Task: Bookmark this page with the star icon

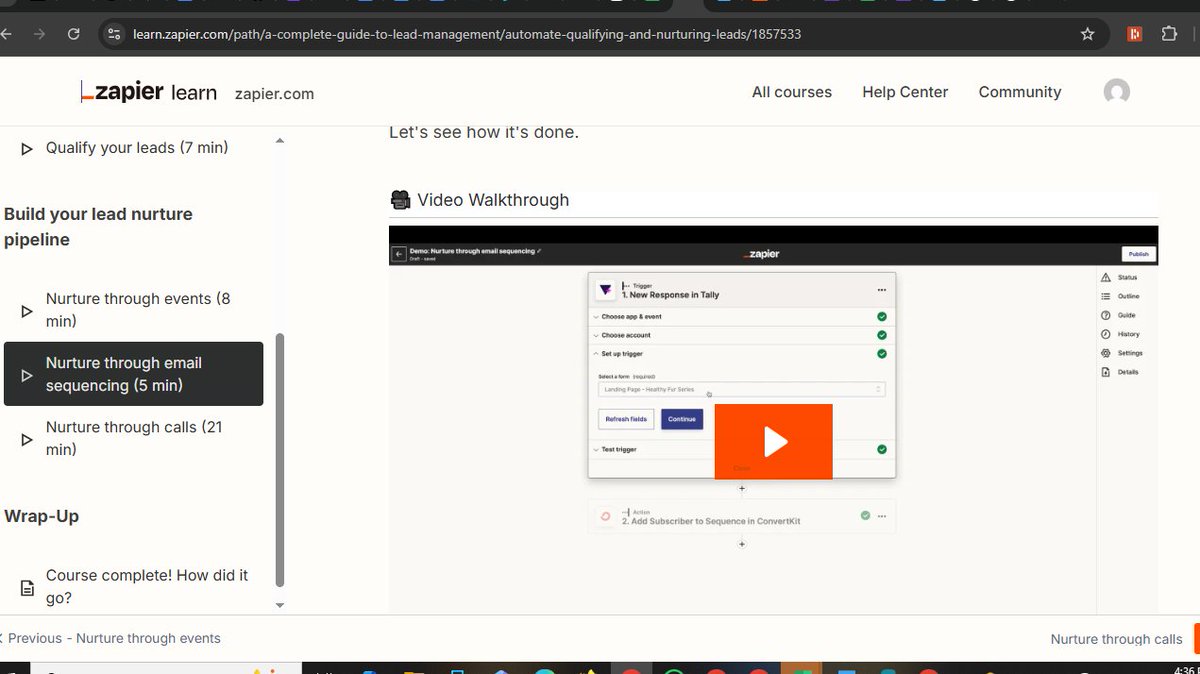Action: (x=1087, y=34)
